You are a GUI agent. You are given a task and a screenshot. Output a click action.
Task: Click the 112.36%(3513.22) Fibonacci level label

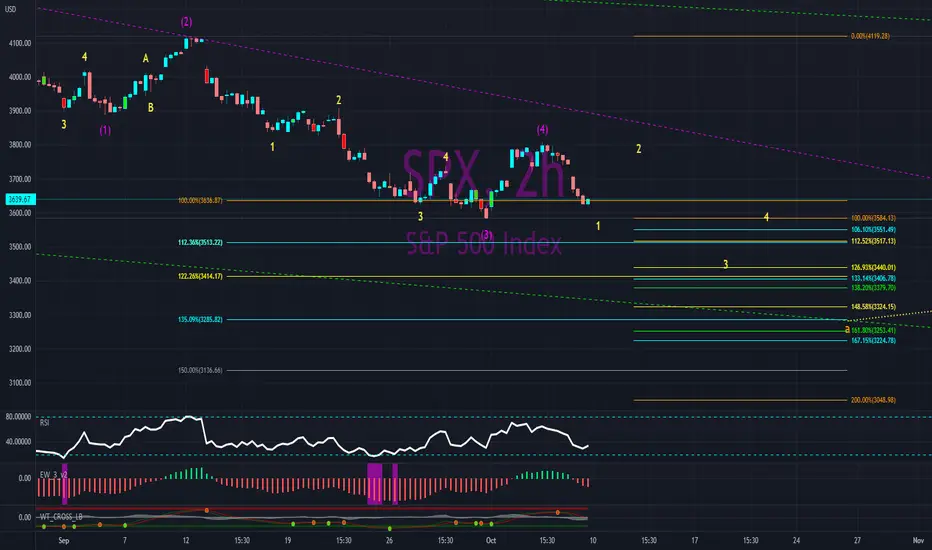tap(200, 243)
